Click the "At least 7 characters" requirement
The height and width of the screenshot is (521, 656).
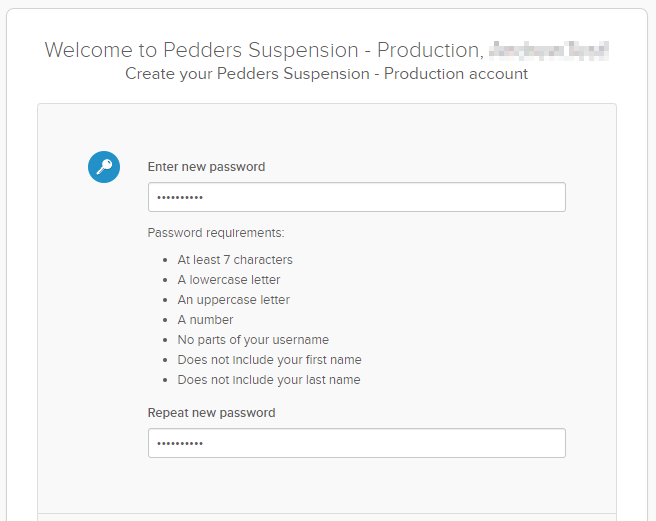click(235, 260)
